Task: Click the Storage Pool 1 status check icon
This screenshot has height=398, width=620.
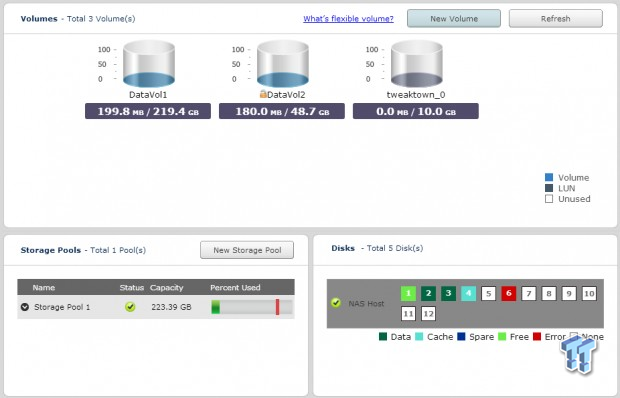Action: [130, 307]
